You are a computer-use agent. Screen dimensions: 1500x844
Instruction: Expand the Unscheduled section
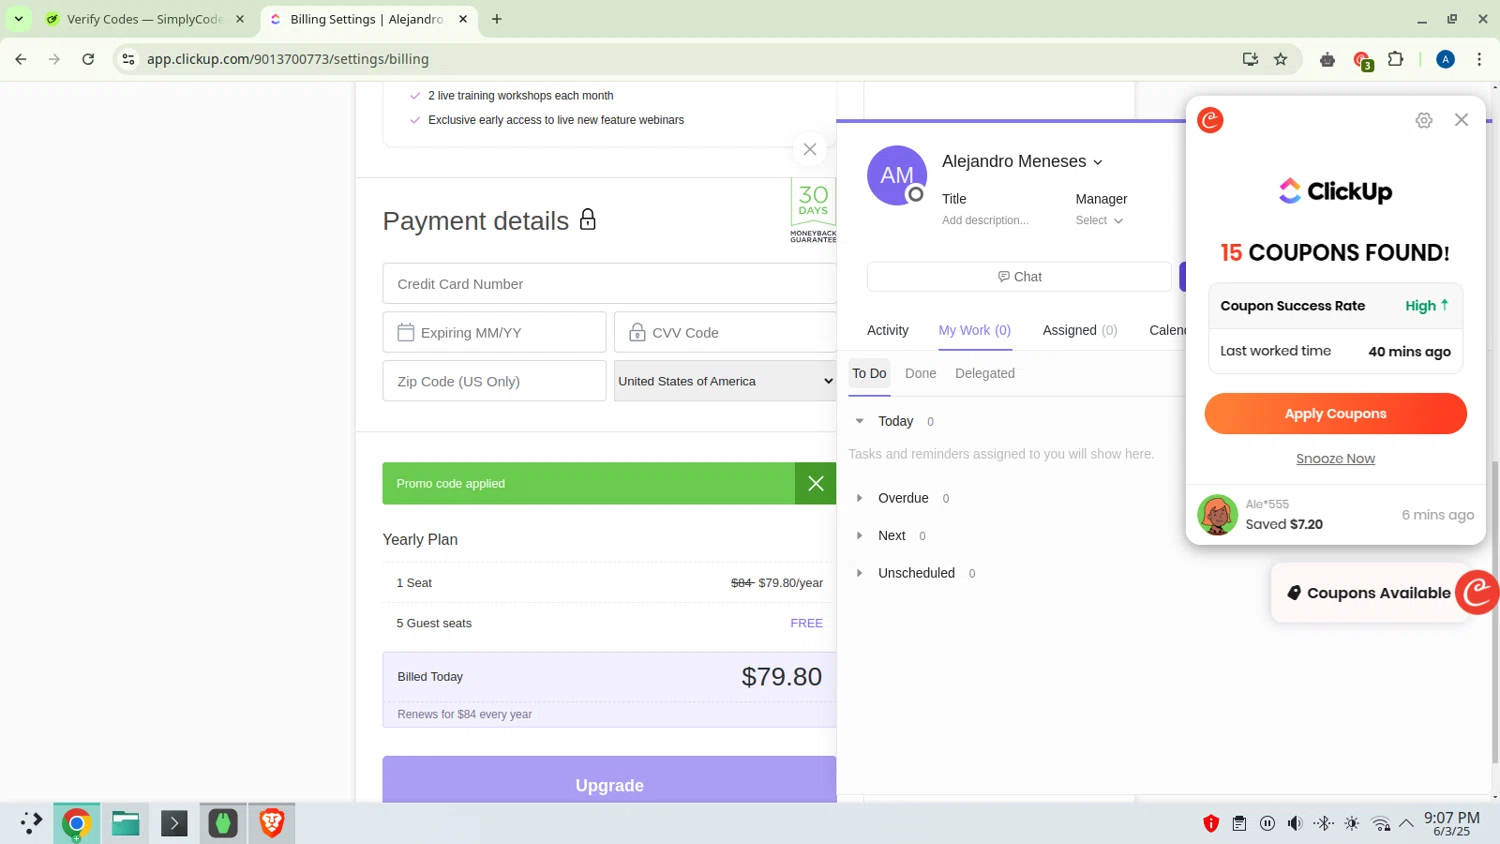(x=859, y=573)
